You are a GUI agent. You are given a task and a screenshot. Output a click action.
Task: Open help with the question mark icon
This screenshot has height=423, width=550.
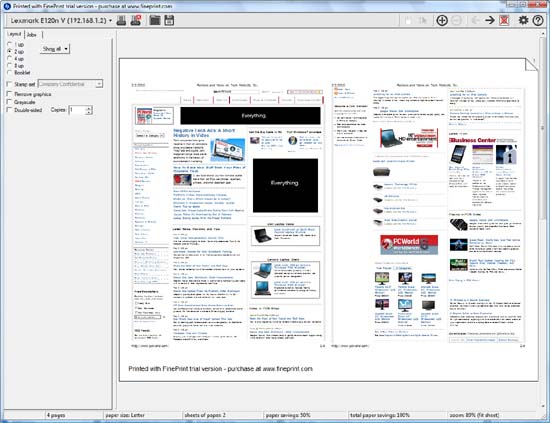tap(538, 20)
